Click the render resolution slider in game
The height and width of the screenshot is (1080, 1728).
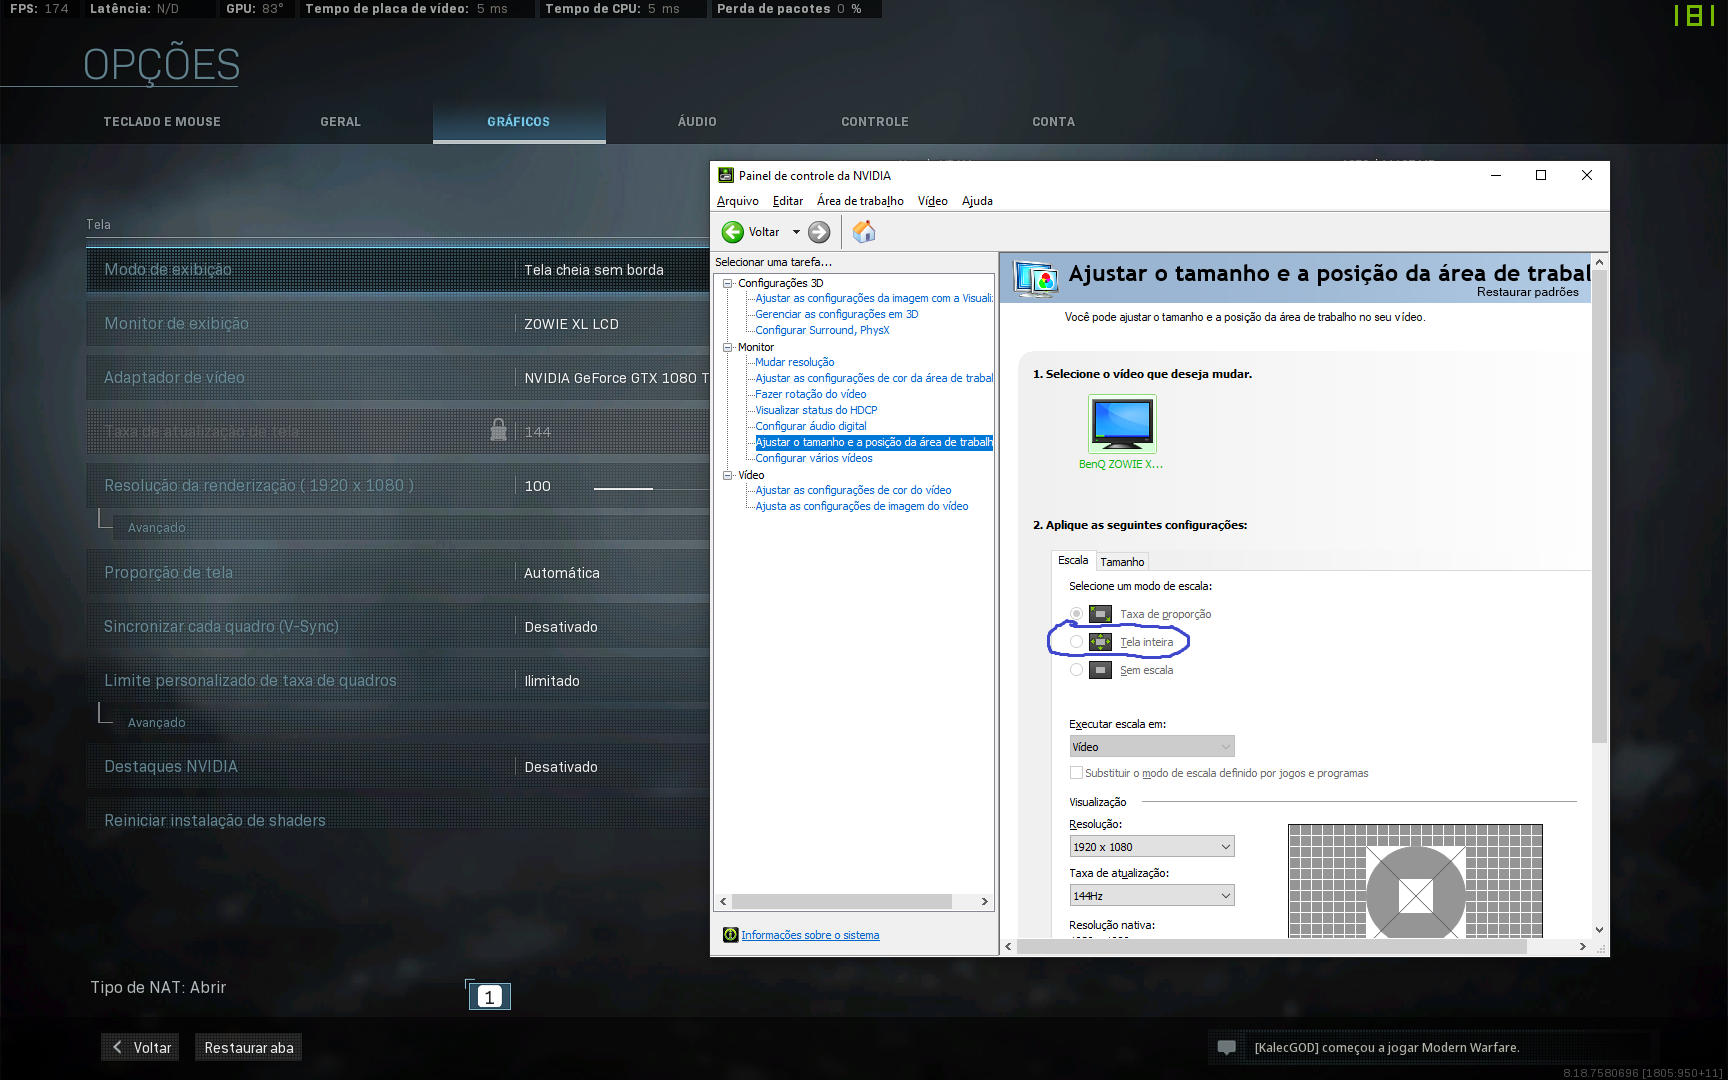650,488
